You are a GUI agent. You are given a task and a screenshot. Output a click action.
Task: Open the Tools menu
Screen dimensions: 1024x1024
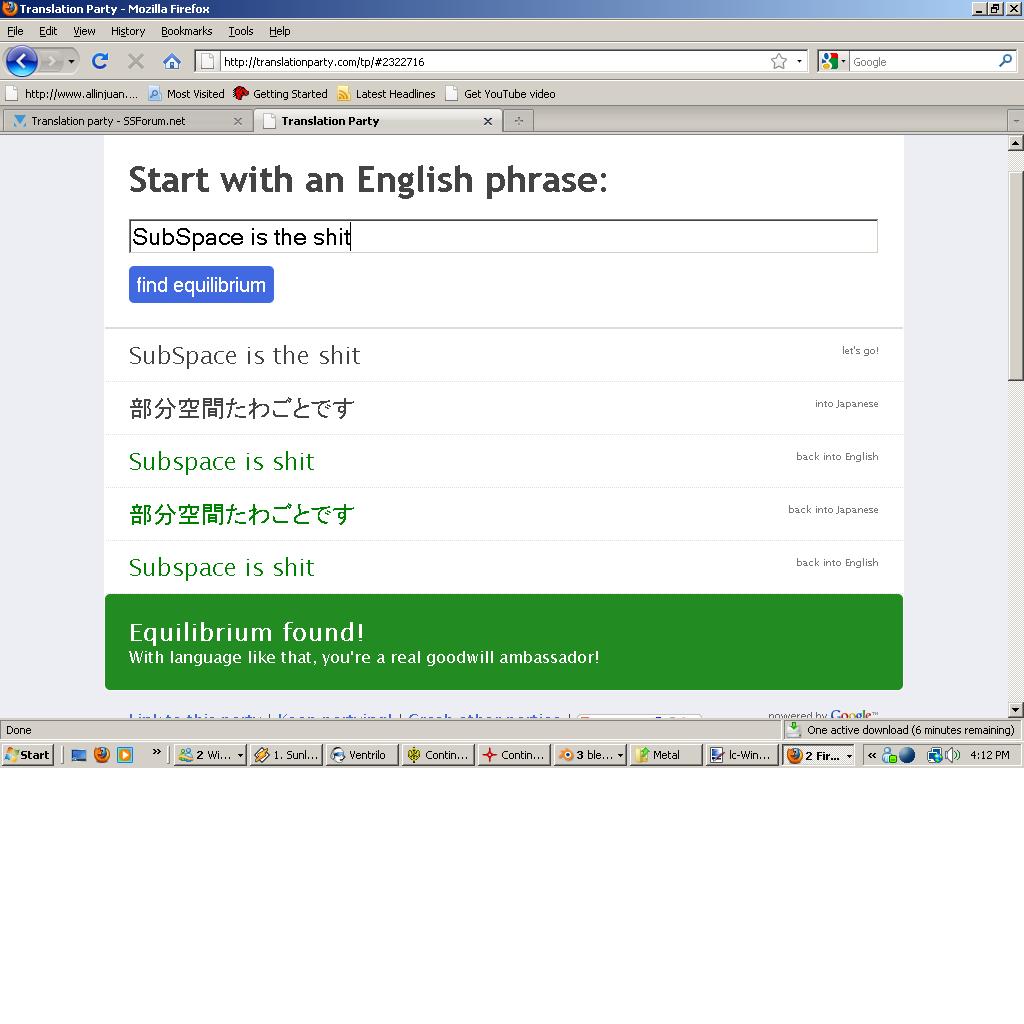tap(240, 31)
